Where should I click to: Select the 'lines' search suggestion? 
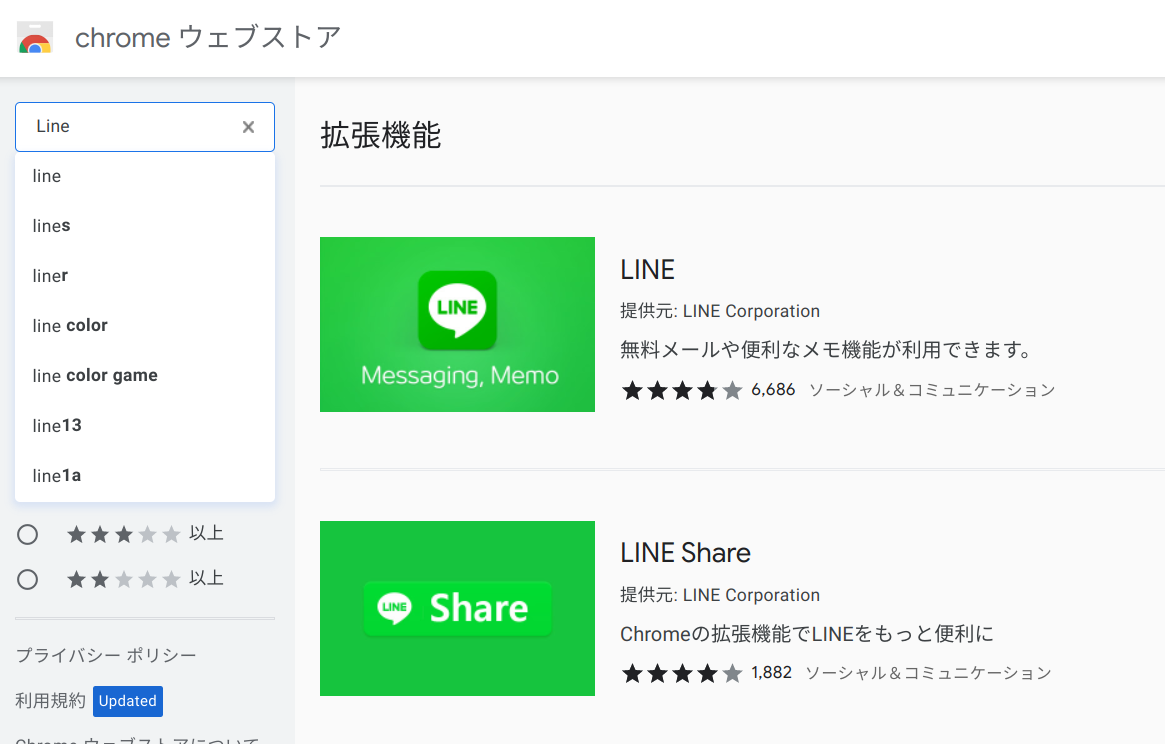point(145,226)
